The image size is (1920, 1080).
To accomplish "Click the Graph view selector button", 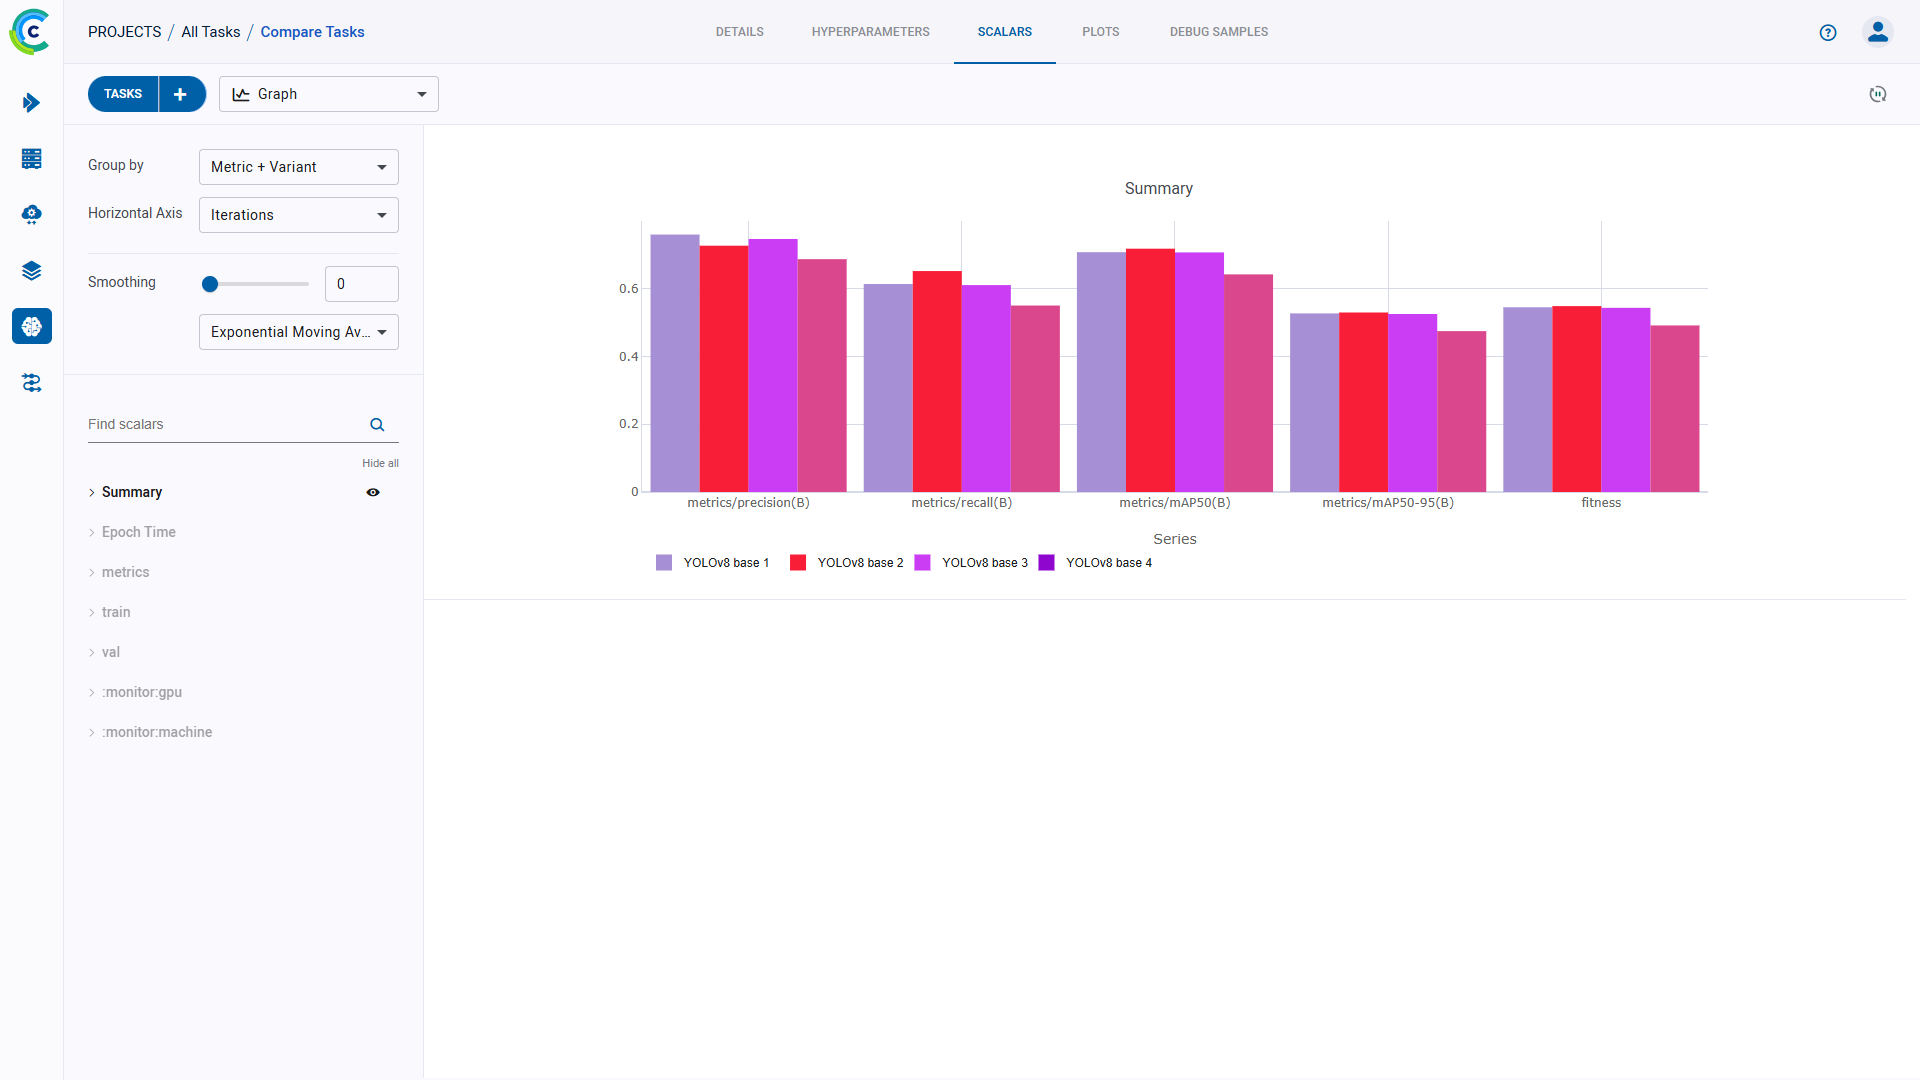I will 327,94.
